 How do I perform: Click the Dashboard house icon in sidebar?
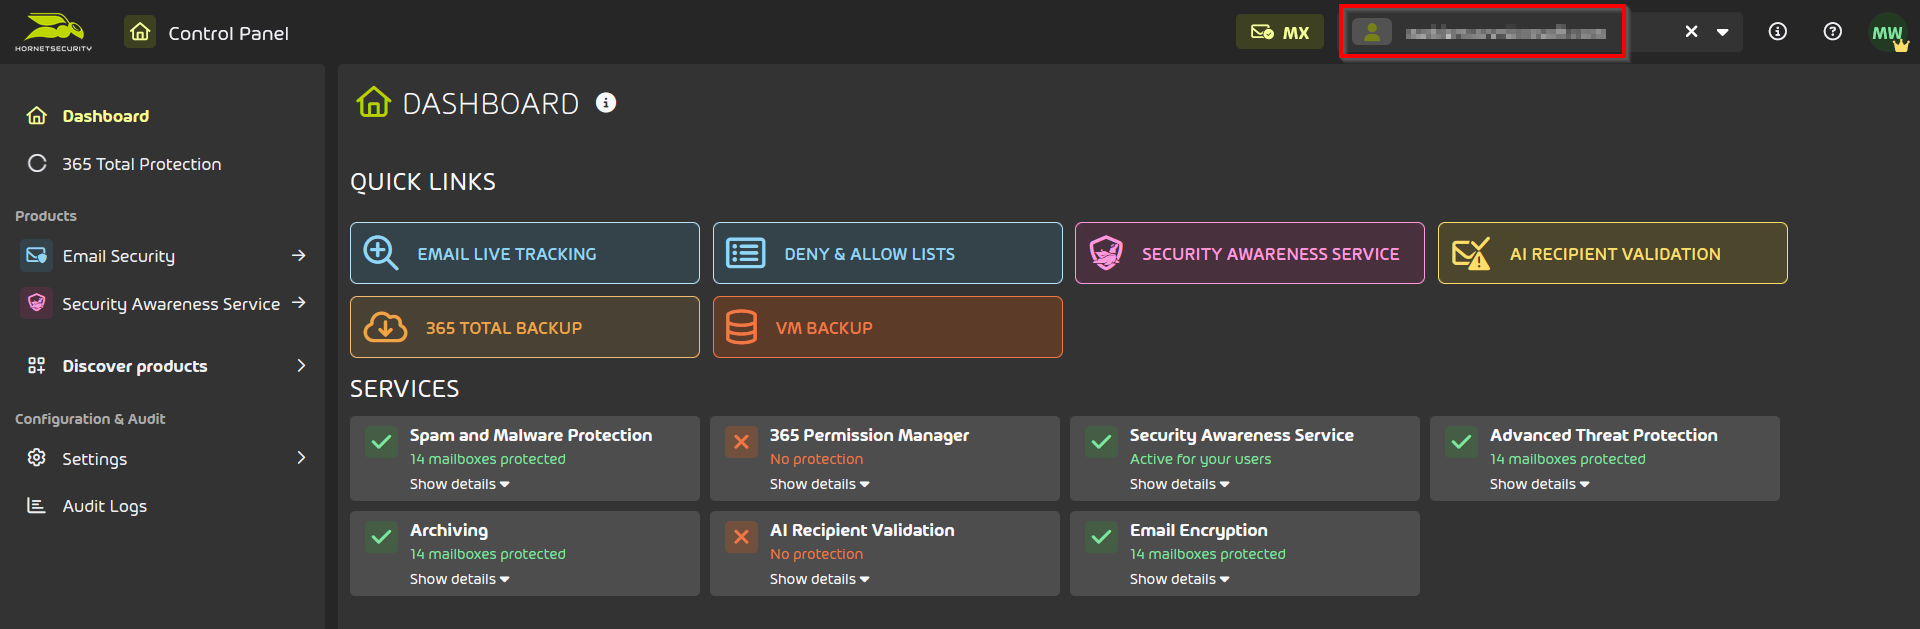(37, 116)
